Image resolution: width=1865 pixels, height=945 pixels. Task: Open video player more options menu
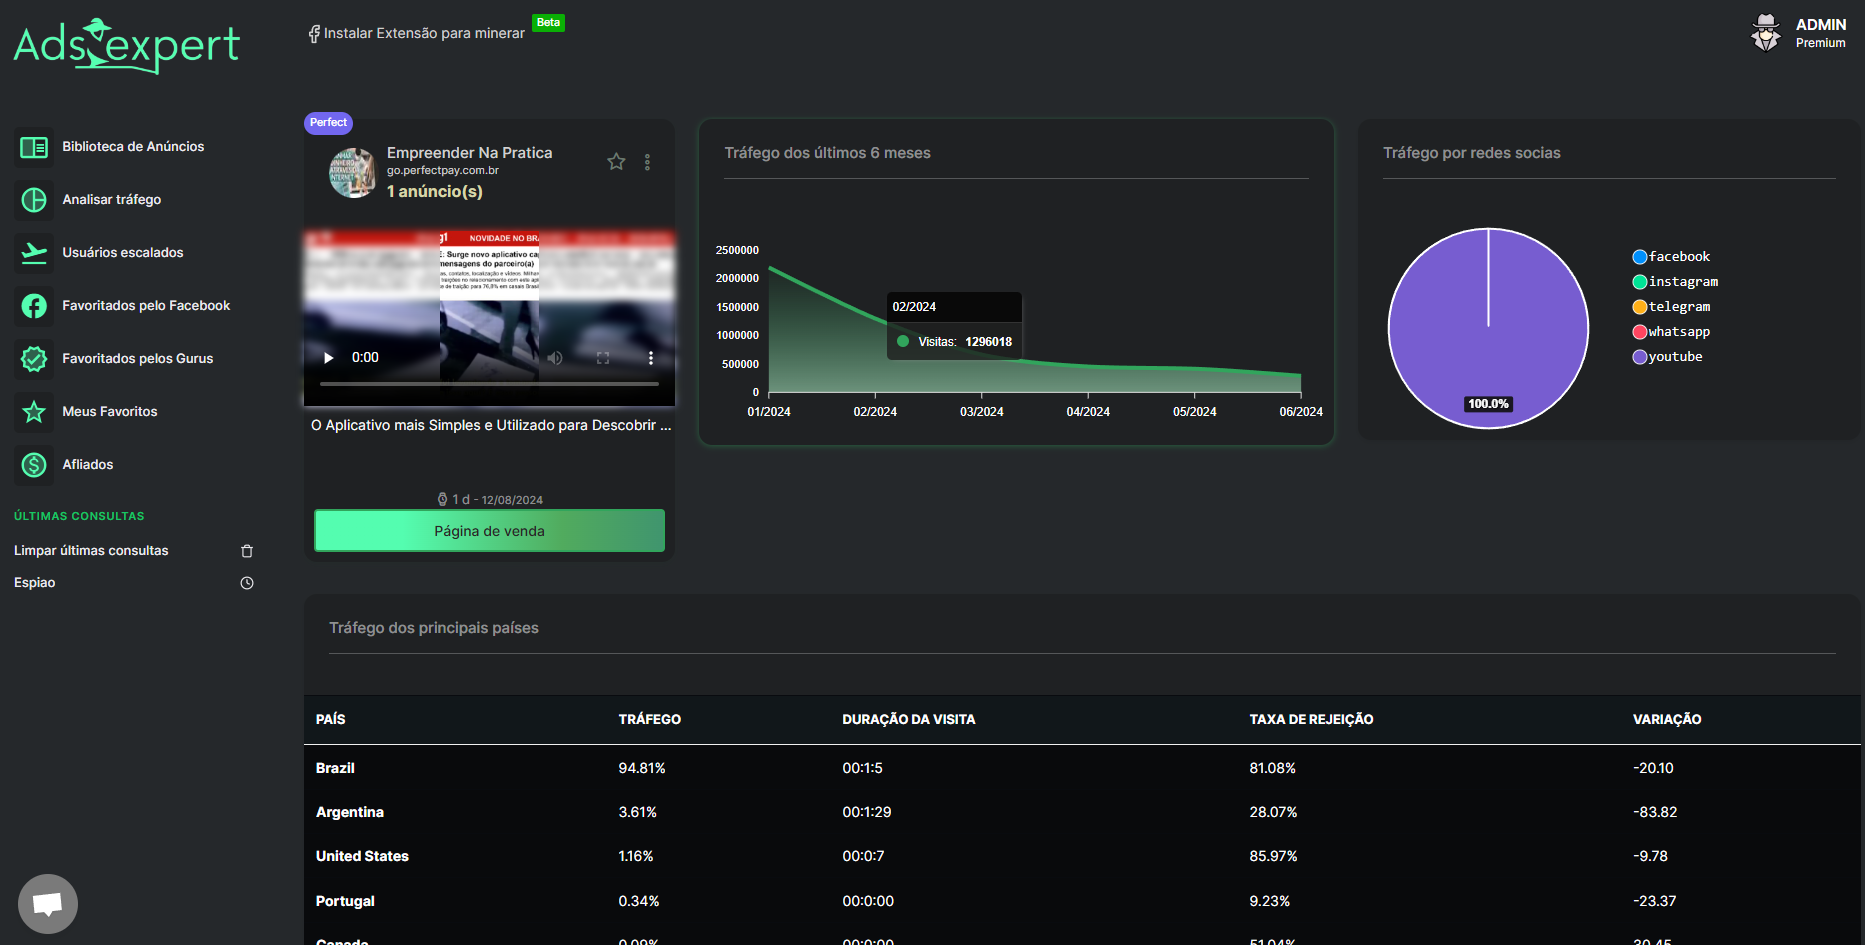650,358
